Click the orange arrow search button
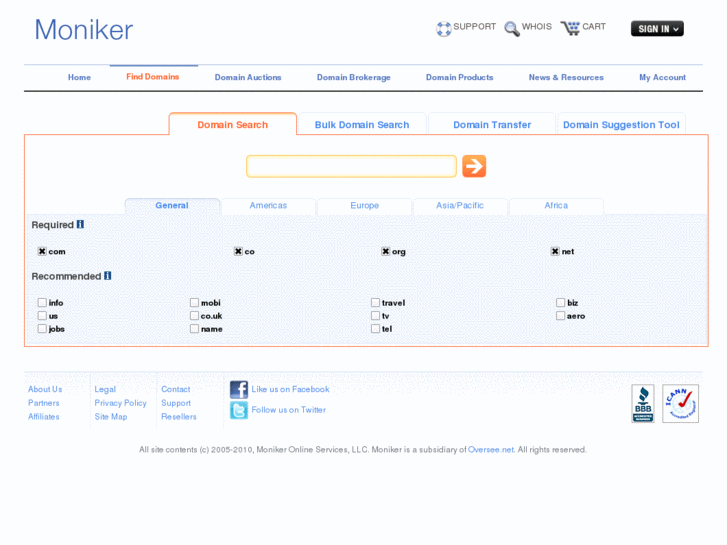 (474, 166)
